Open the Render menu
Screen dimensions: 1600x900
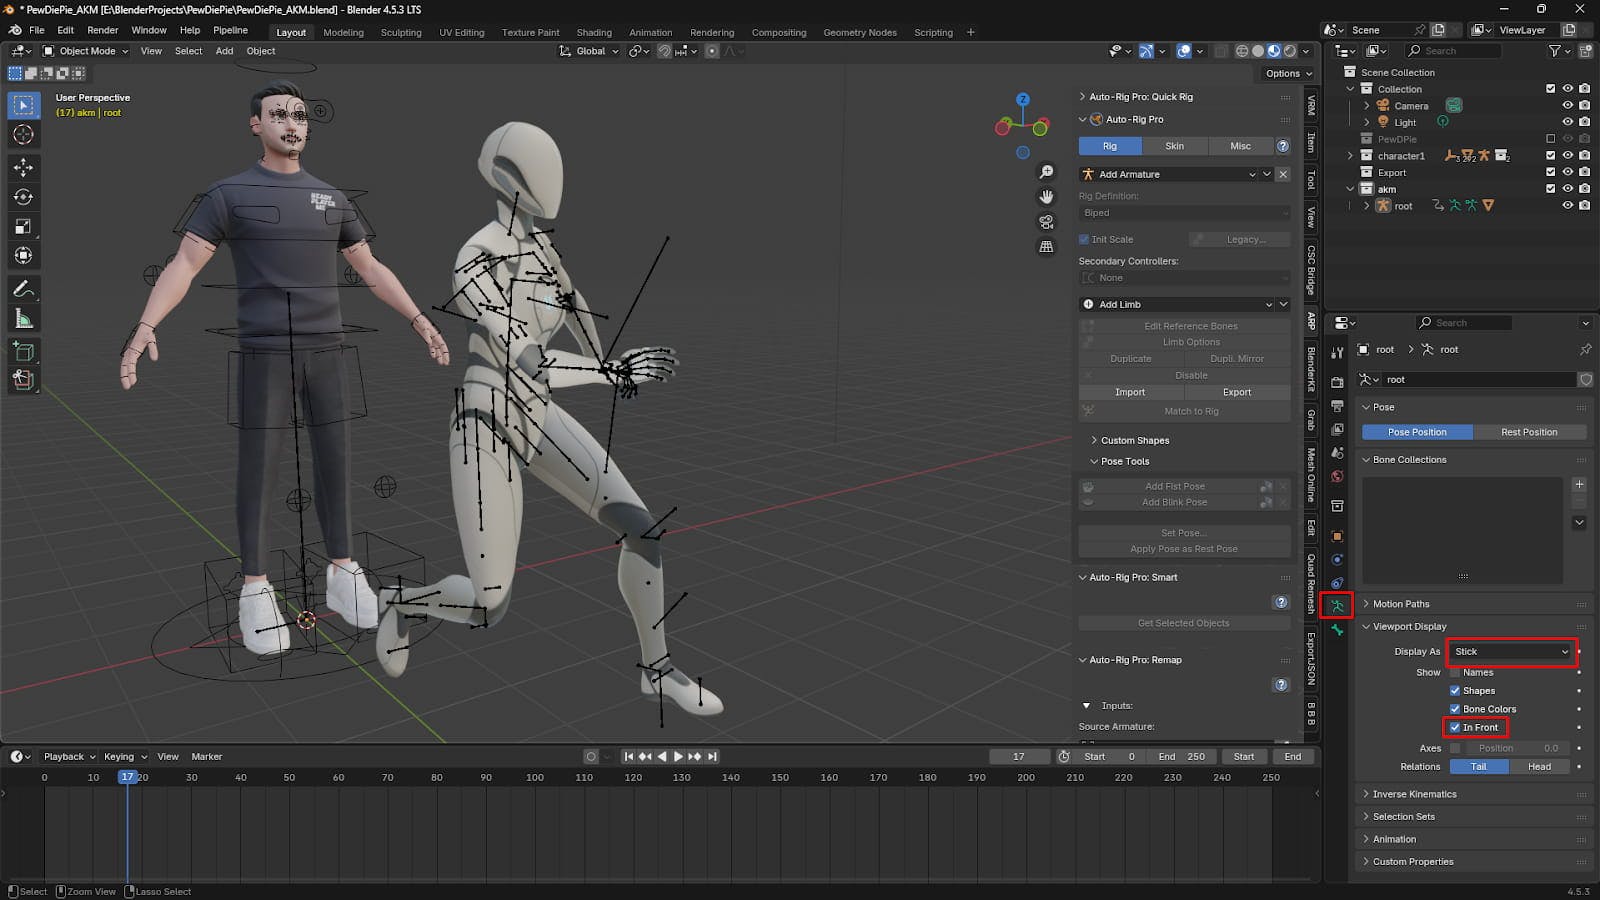coord(102,30)
